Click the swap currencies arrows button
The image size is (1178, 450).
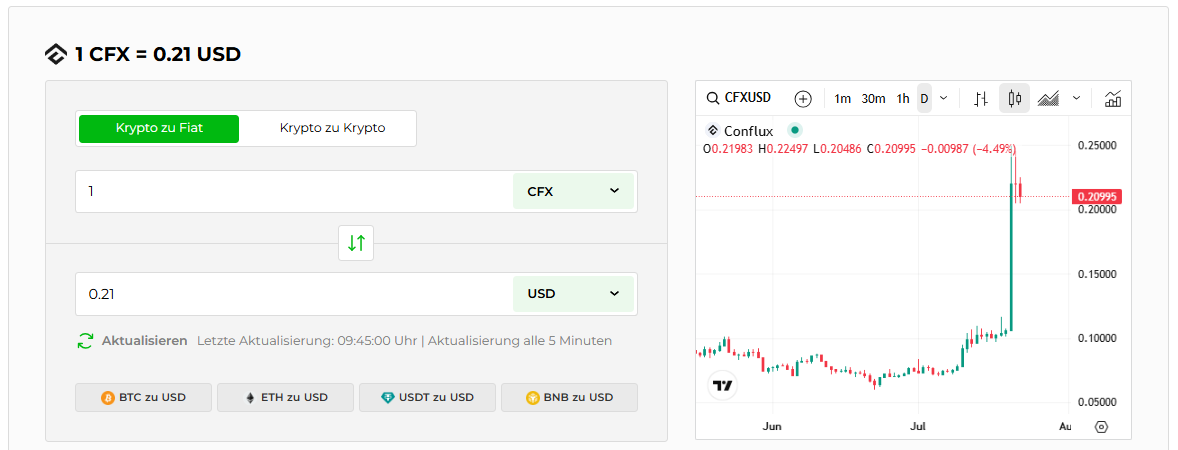coord(356,243)
